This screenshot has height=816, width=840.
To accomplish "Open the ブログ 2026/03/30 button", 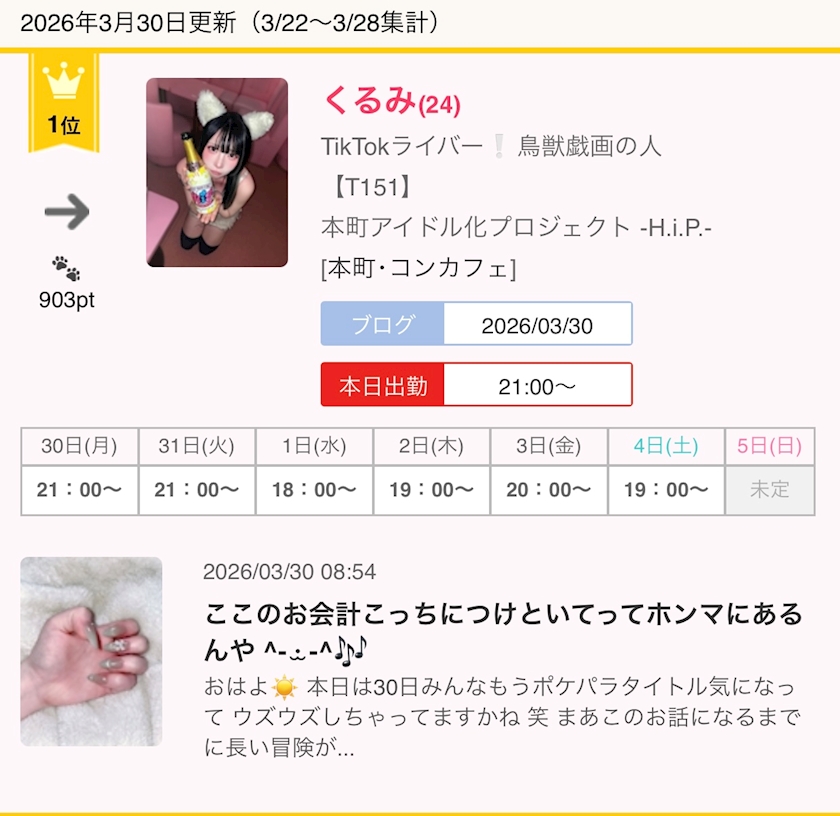I will [x=476, y=324].
